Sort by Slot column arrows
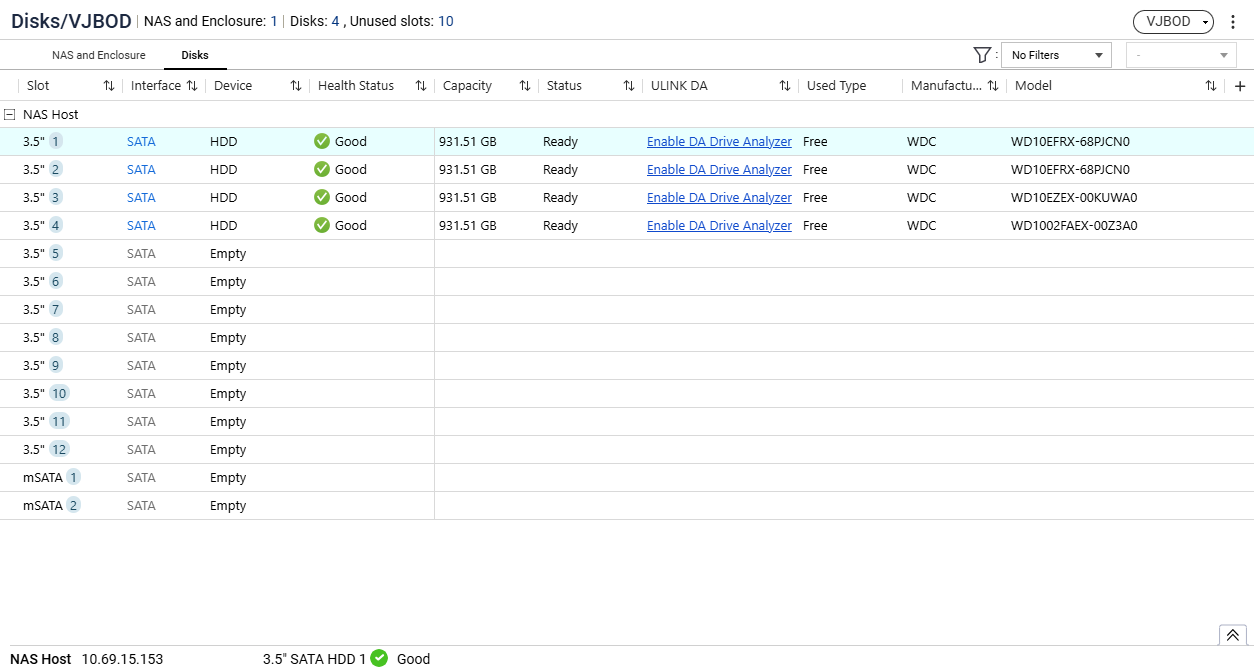Screen dimensions: 1254x670 tap(109, 86)
